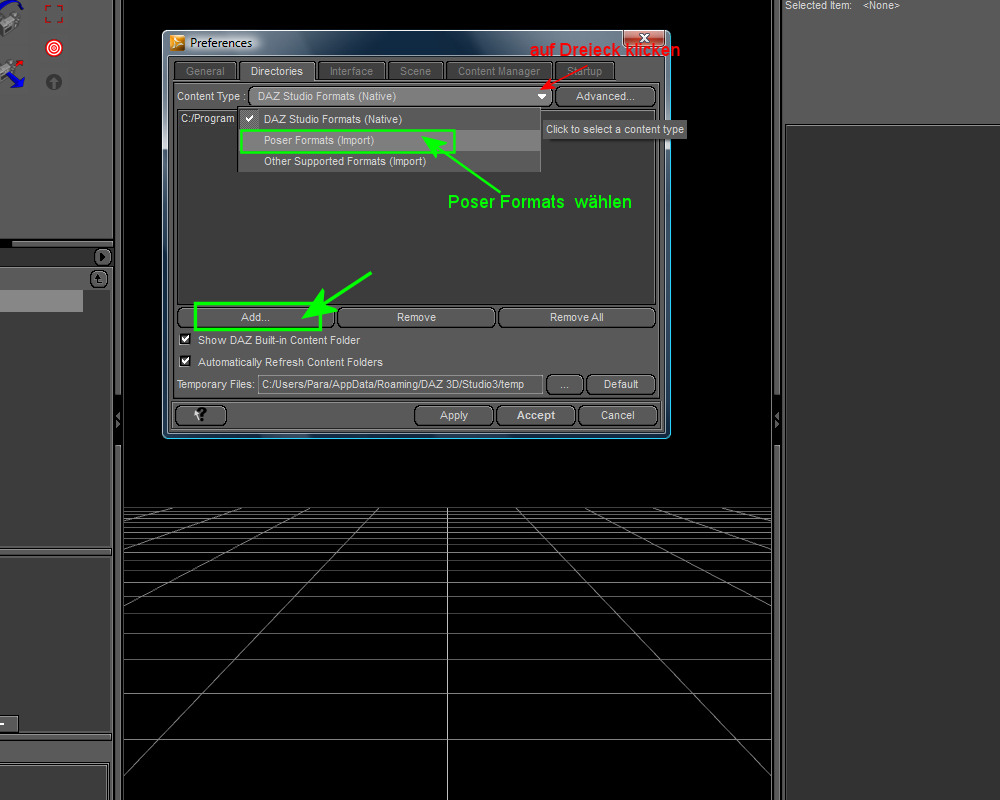1000x800 pixels.
Task: Click the ... browse button for temporary files
Action: (x=564, y=384)
